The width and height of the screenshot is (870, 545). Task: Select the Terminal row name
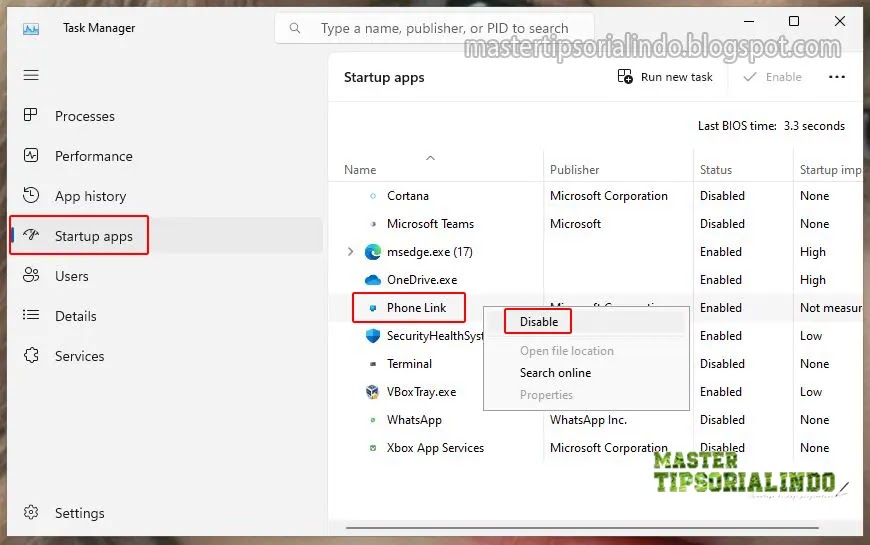409,364
